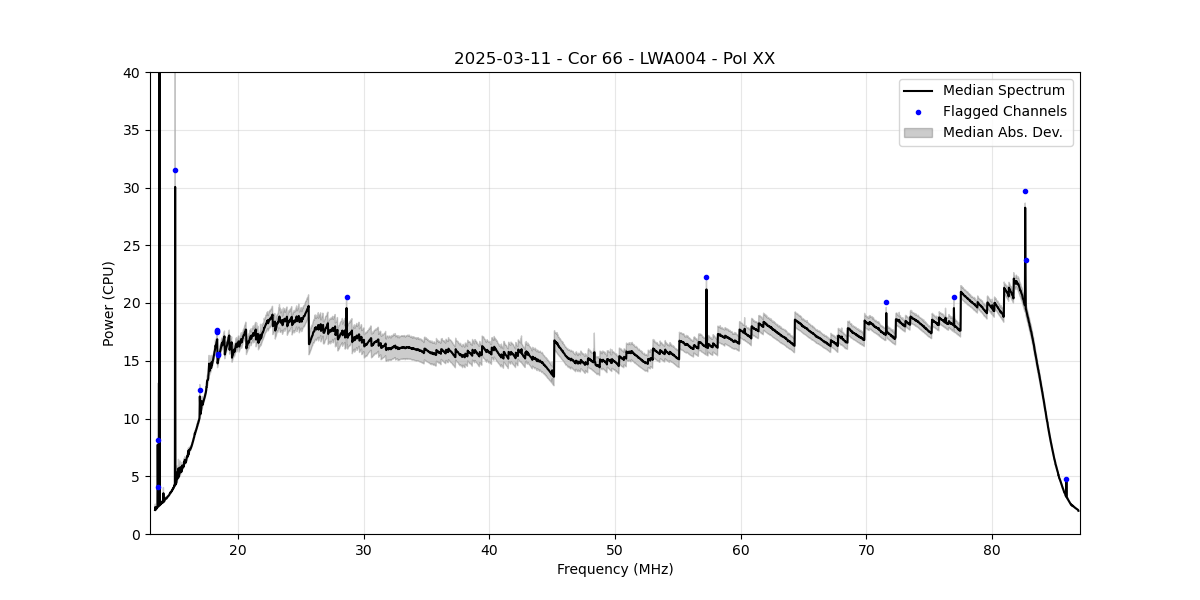1200x600 pixels.
Task: Click the gray Median Abs. Dev. legend swatch
Action: (918, 132)
